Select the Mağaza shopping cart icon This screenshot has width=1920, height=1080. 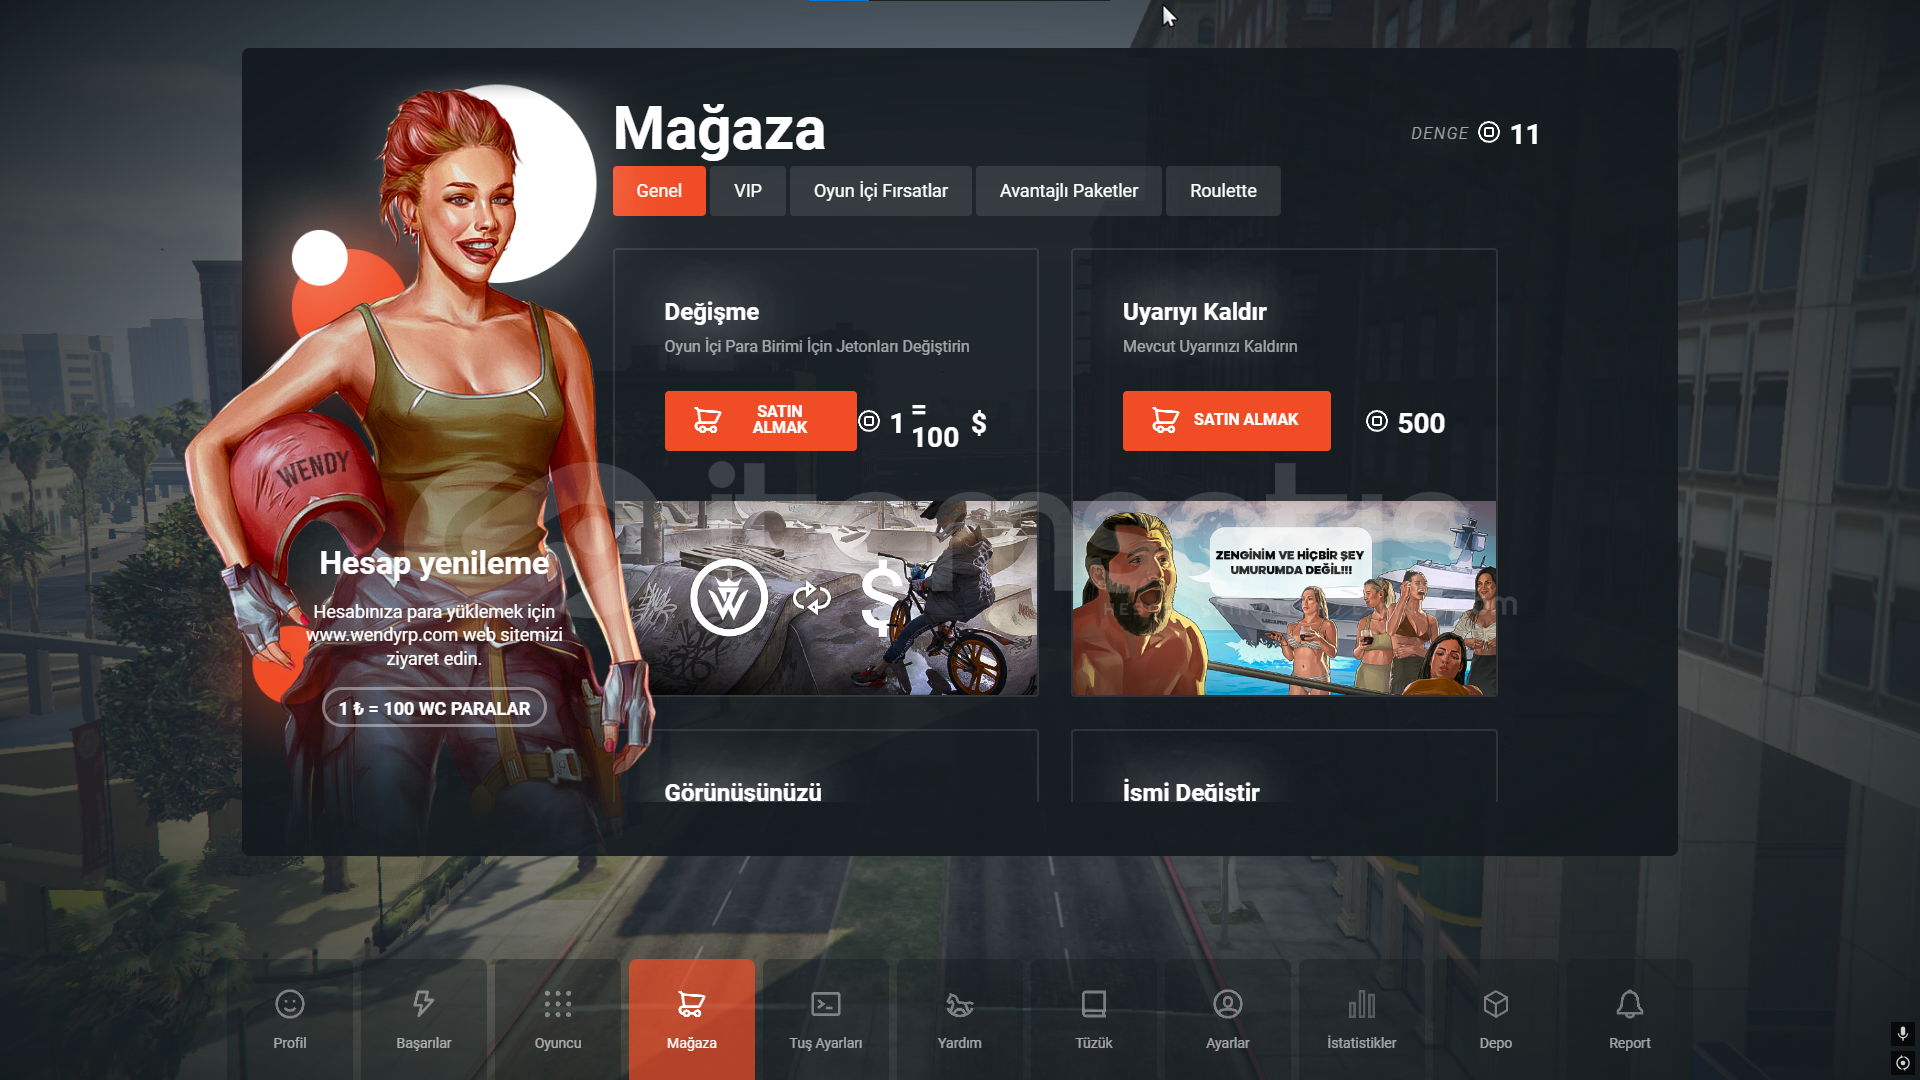pyautogui.click(x=692, y=1004)
